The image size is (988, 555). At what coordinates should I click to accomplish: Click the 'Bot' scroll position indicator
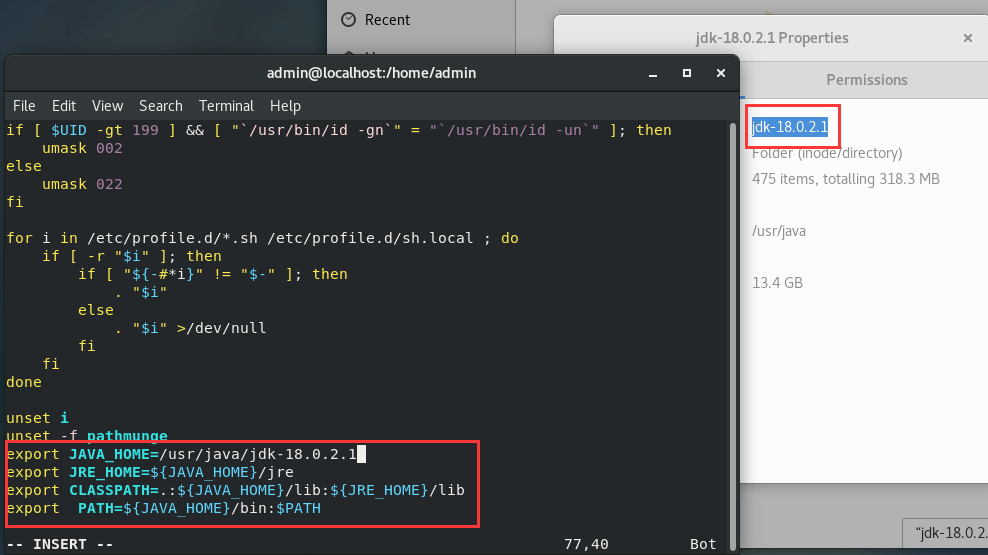pyautogui.click(x=703, y=544)
